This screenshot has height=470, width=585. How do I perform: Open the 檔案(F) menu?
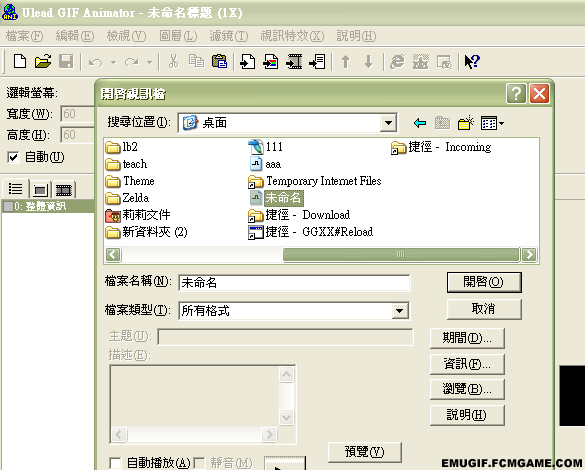click(x=24, y=36)
